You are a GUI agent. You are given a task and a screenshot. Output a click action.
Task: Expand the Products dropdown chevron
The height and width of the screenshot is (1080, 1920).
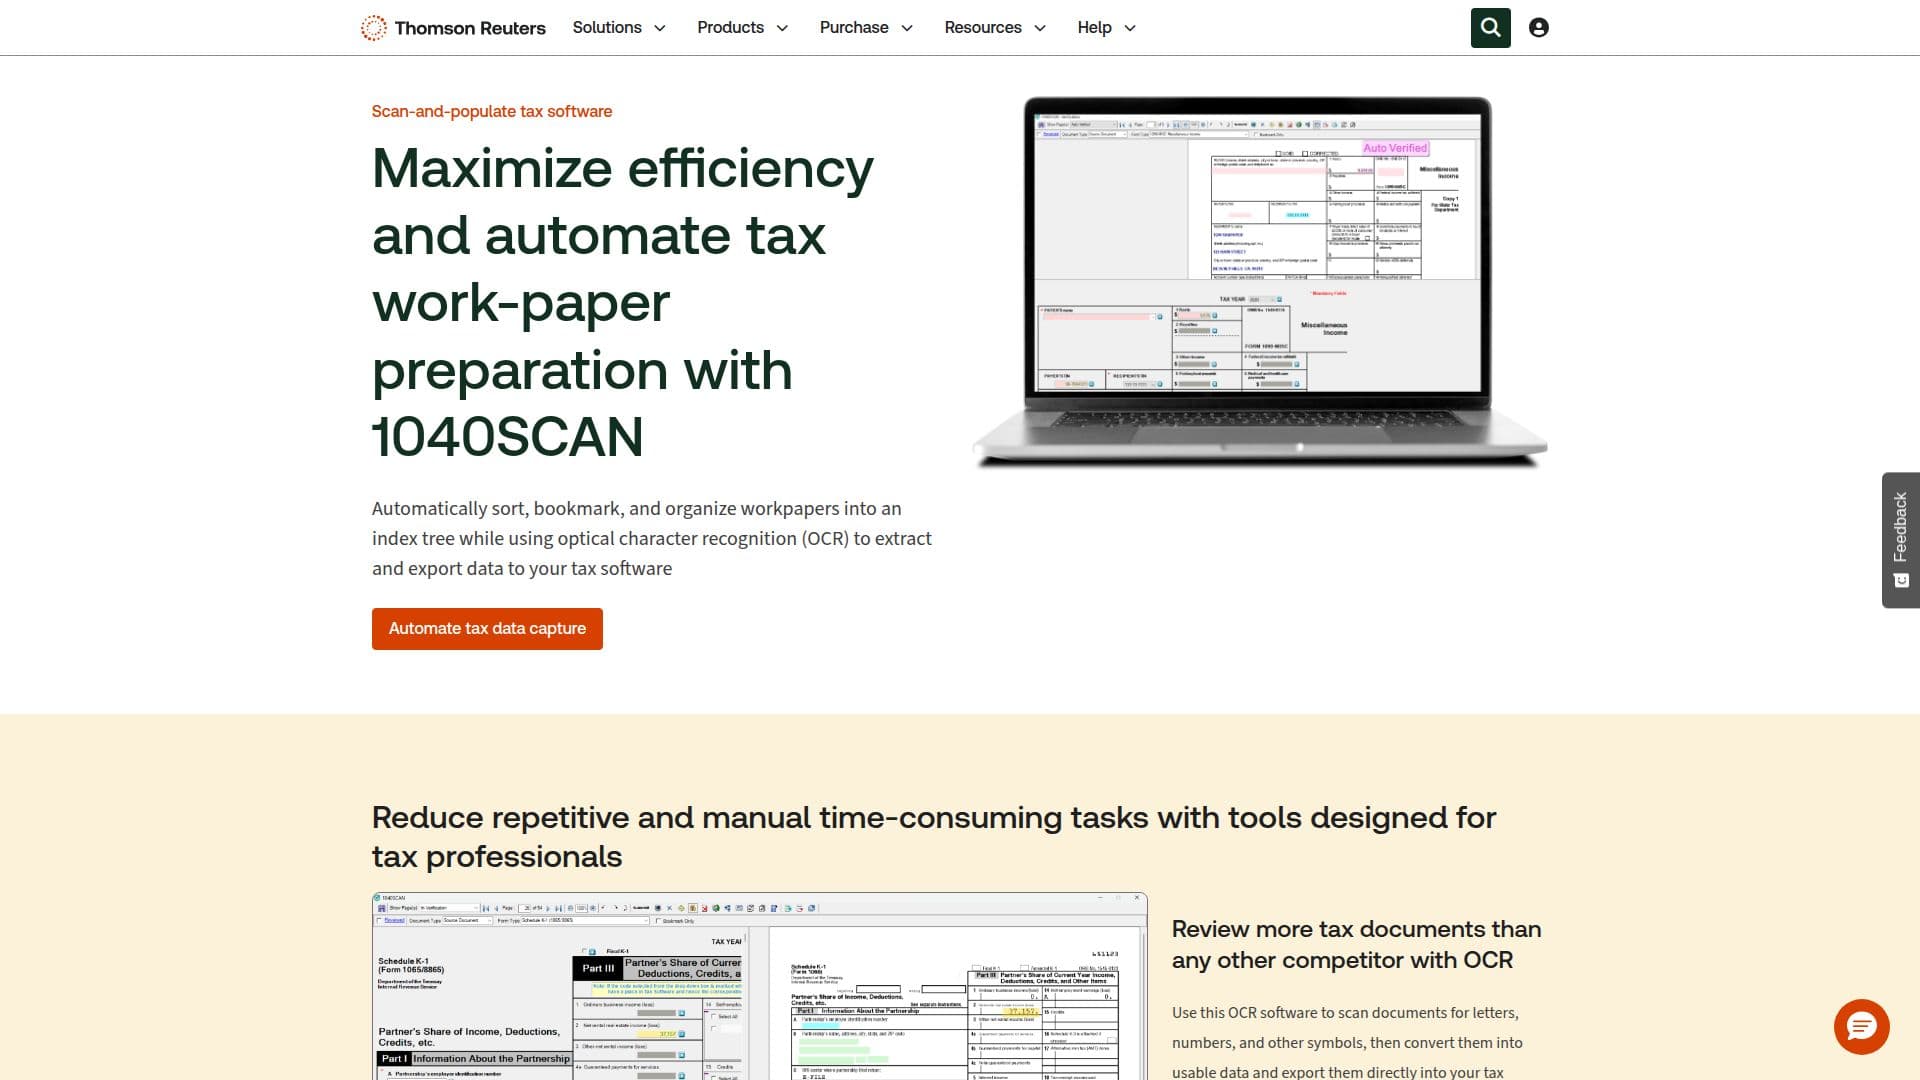pos(782,28)
